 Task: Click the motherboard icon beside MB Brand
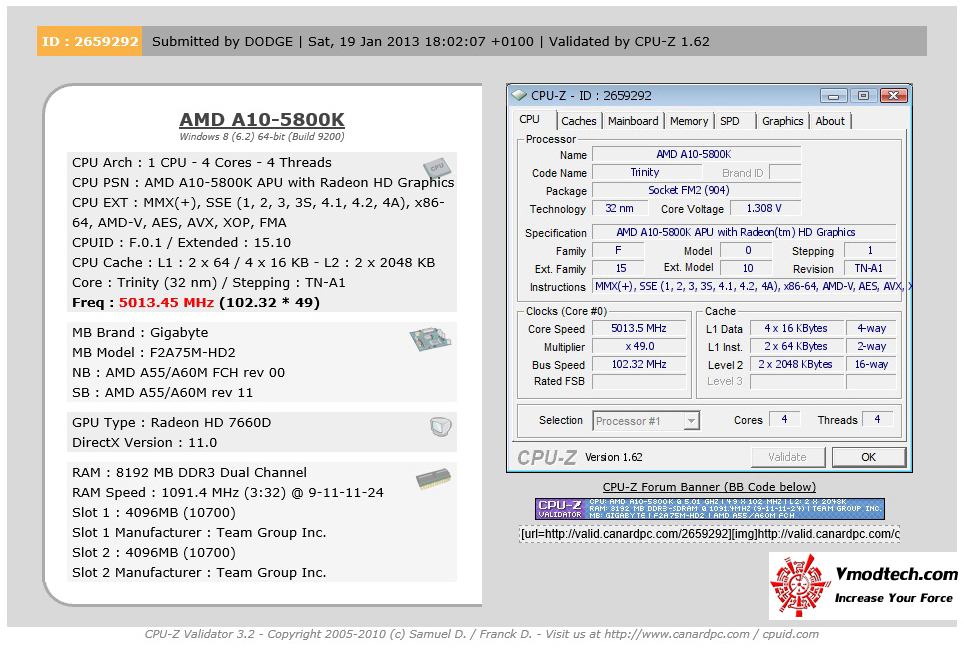pyautogui.click(x=430, y=339)
